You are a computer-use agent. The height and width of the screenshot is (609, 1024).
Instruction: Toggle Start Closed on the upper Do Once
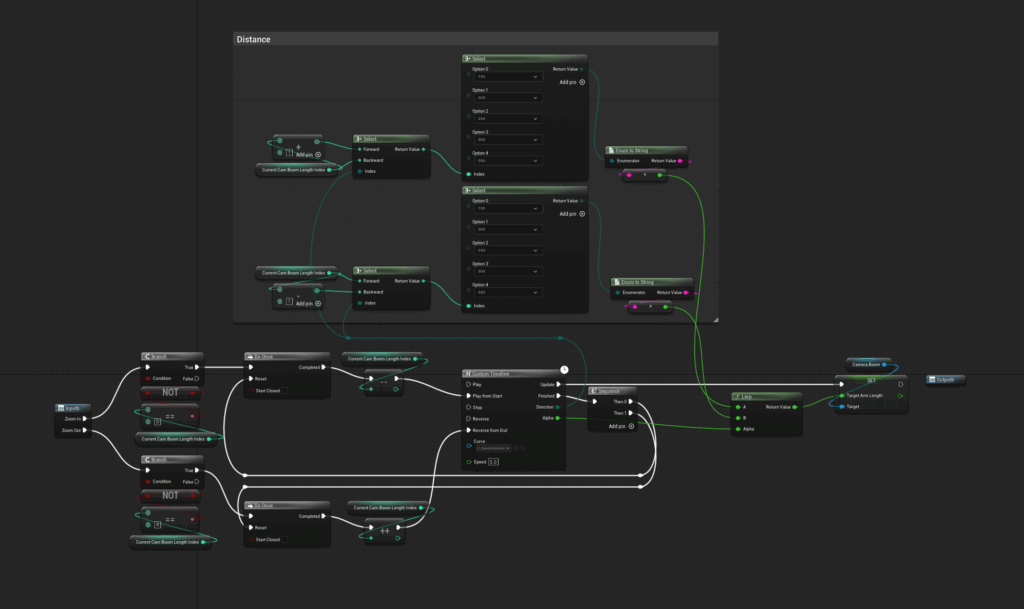pos(286,391)
